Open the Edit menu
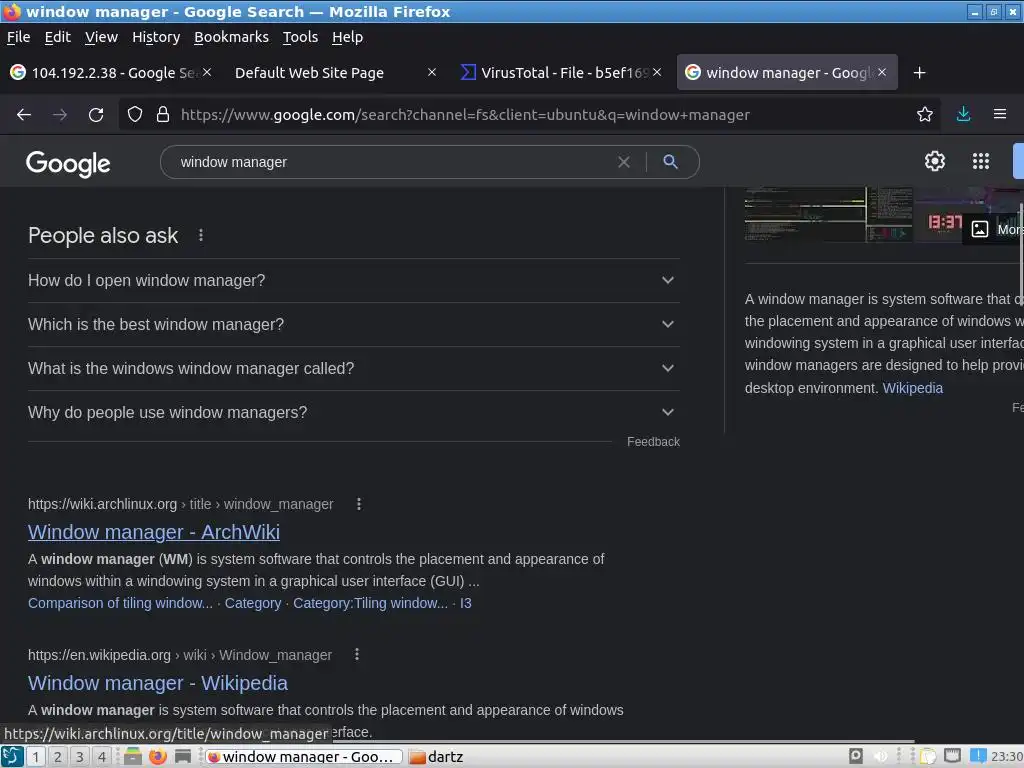Screen dimensions: 1024x768 pos(57,37)
